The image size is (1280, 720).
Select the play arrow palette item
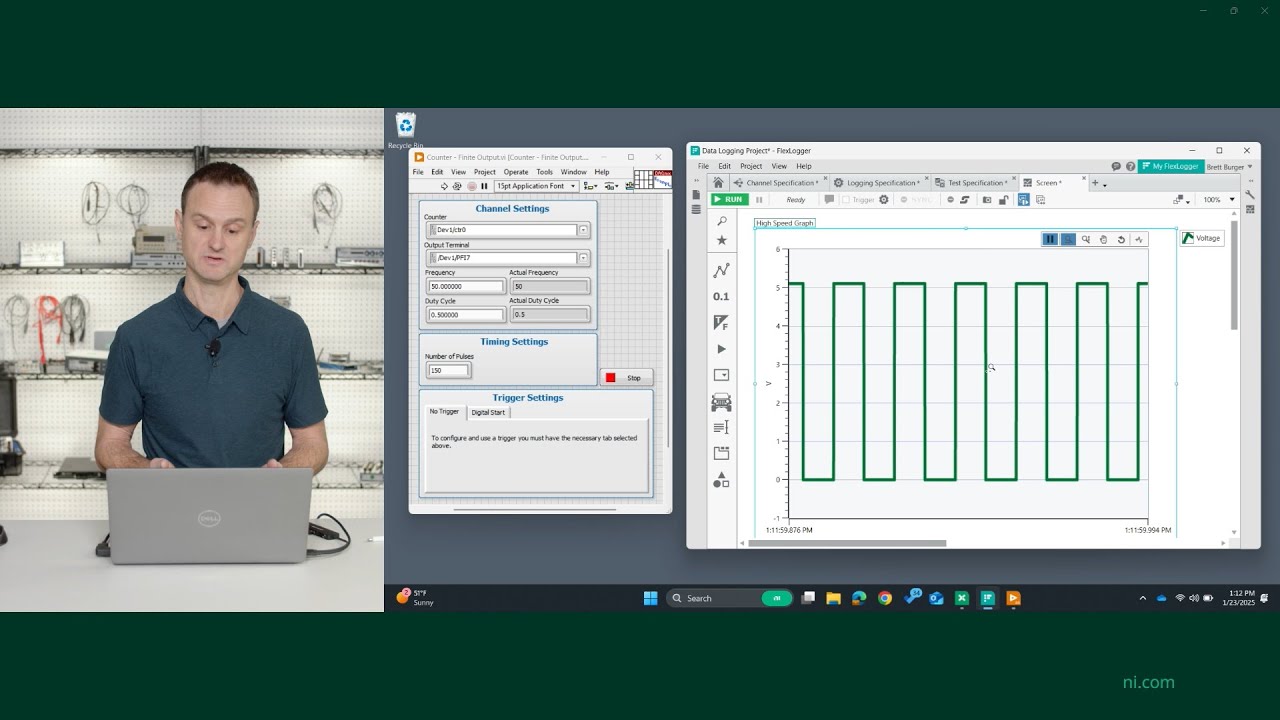pyautogui.click(x=721, y=349)
